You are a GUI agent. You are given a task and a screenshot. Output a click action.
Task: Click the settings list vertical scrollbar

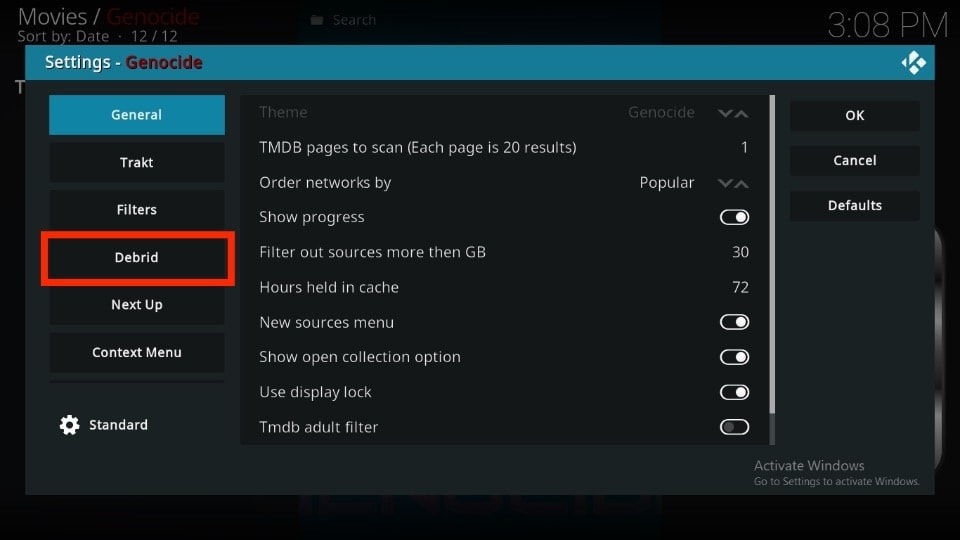pos(772,254)
